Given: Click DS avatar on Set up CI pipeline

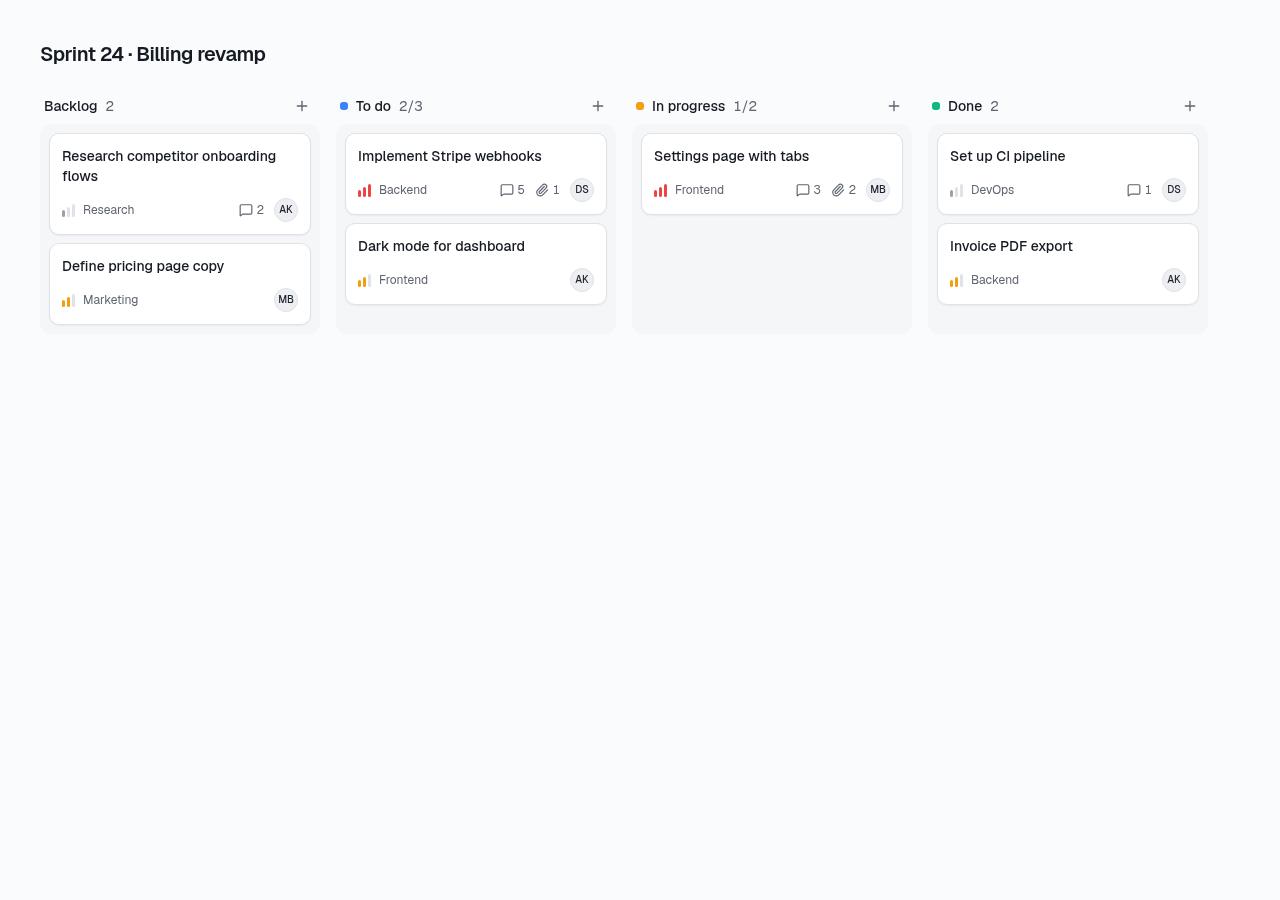Looking at the screenshot, I should click(x=1174, y=190).
